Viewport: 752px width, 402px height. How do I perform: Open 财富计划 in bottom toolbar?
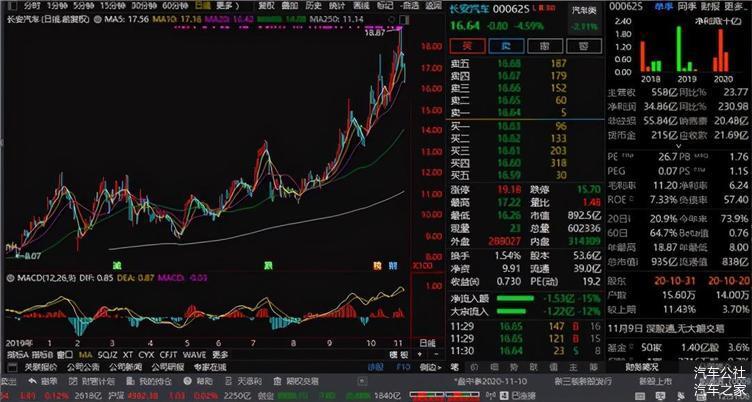[92, 382]
